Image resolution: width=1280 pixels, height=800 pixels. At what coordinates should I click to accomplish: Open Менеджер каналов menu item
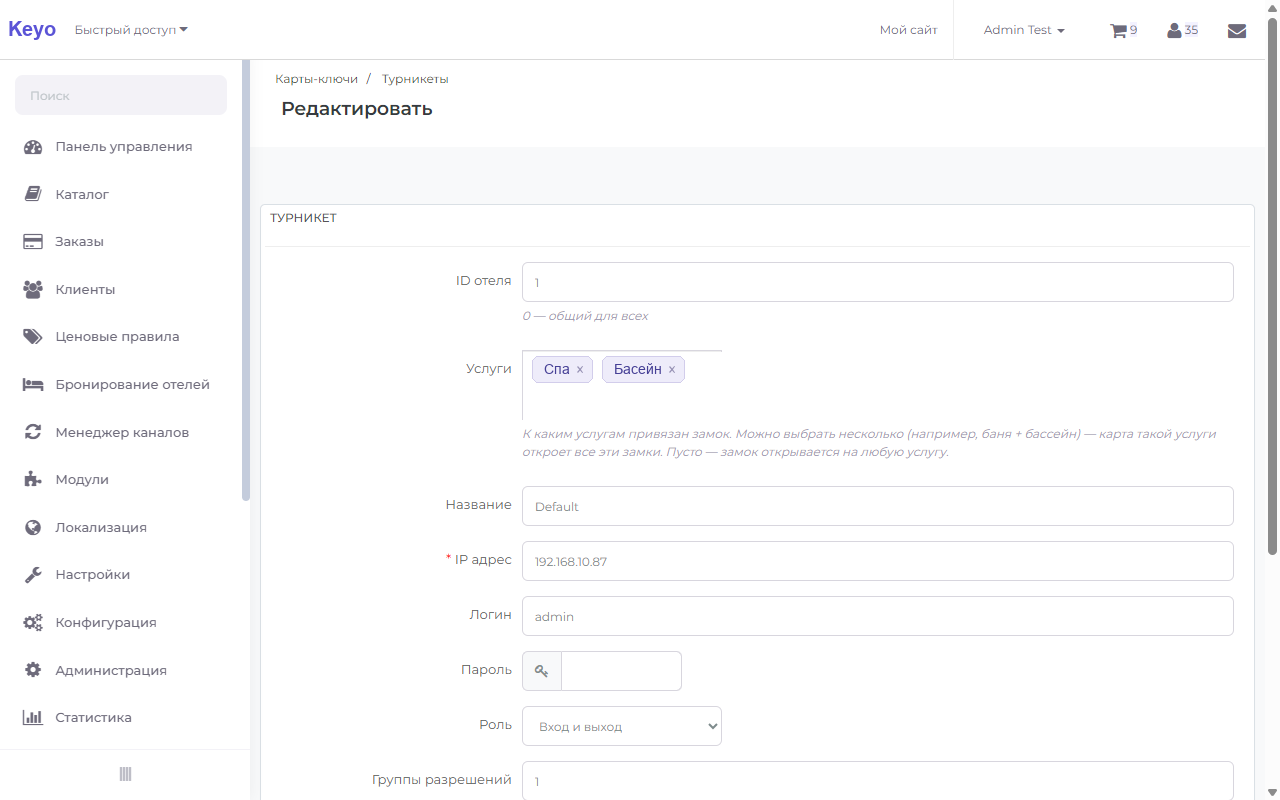click(x=122, y=432)
